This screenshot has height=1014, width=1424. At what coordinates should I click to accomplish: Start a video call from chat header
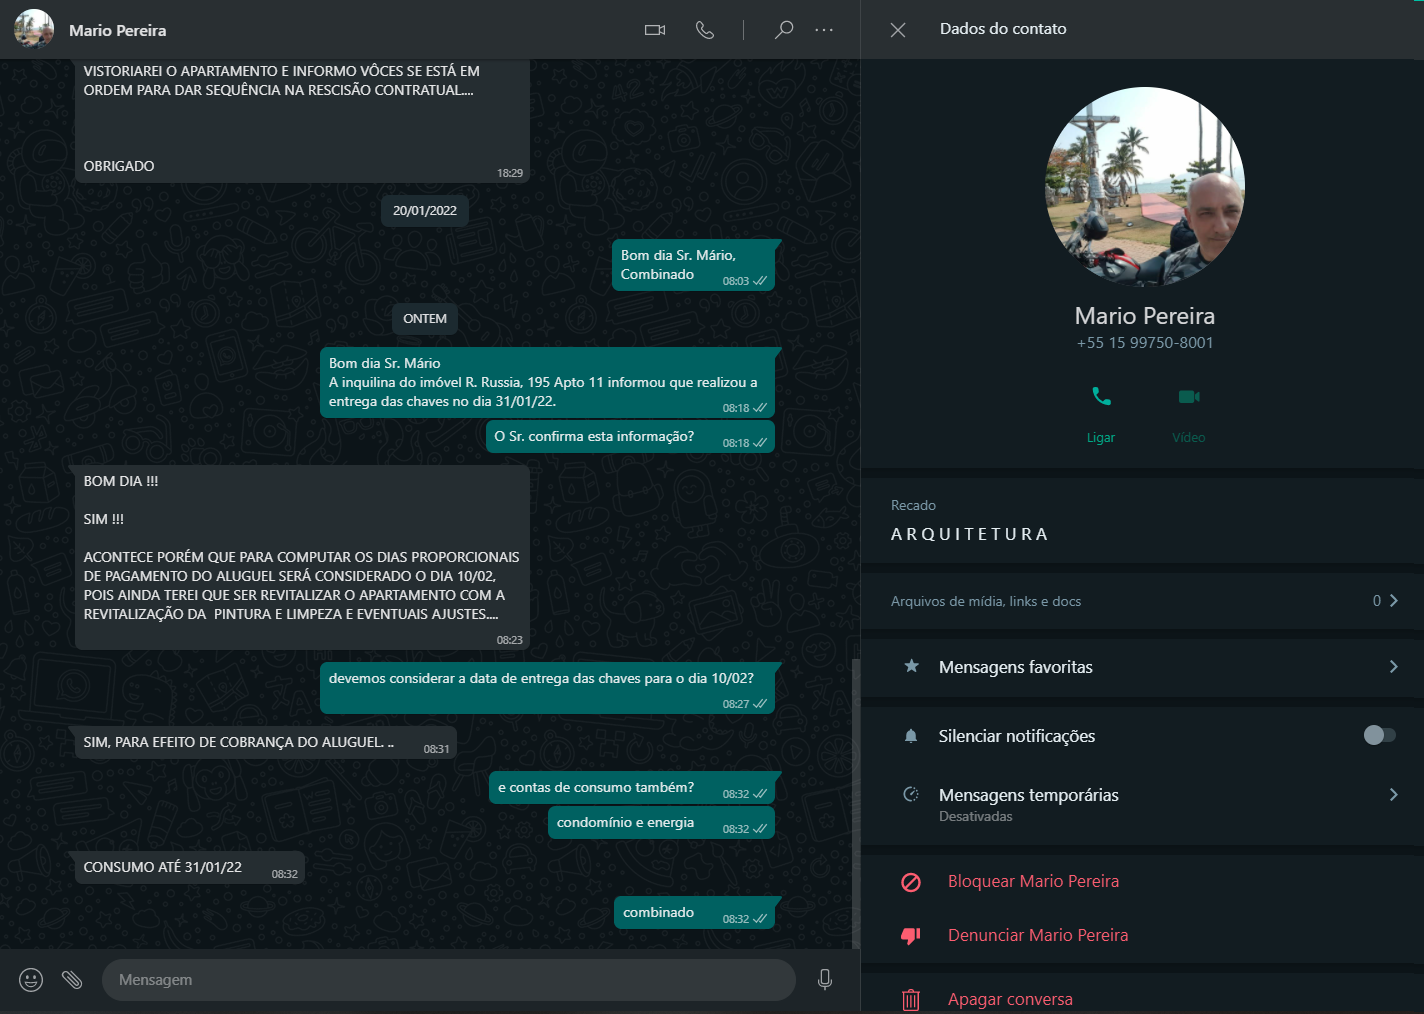coord(655,30)
